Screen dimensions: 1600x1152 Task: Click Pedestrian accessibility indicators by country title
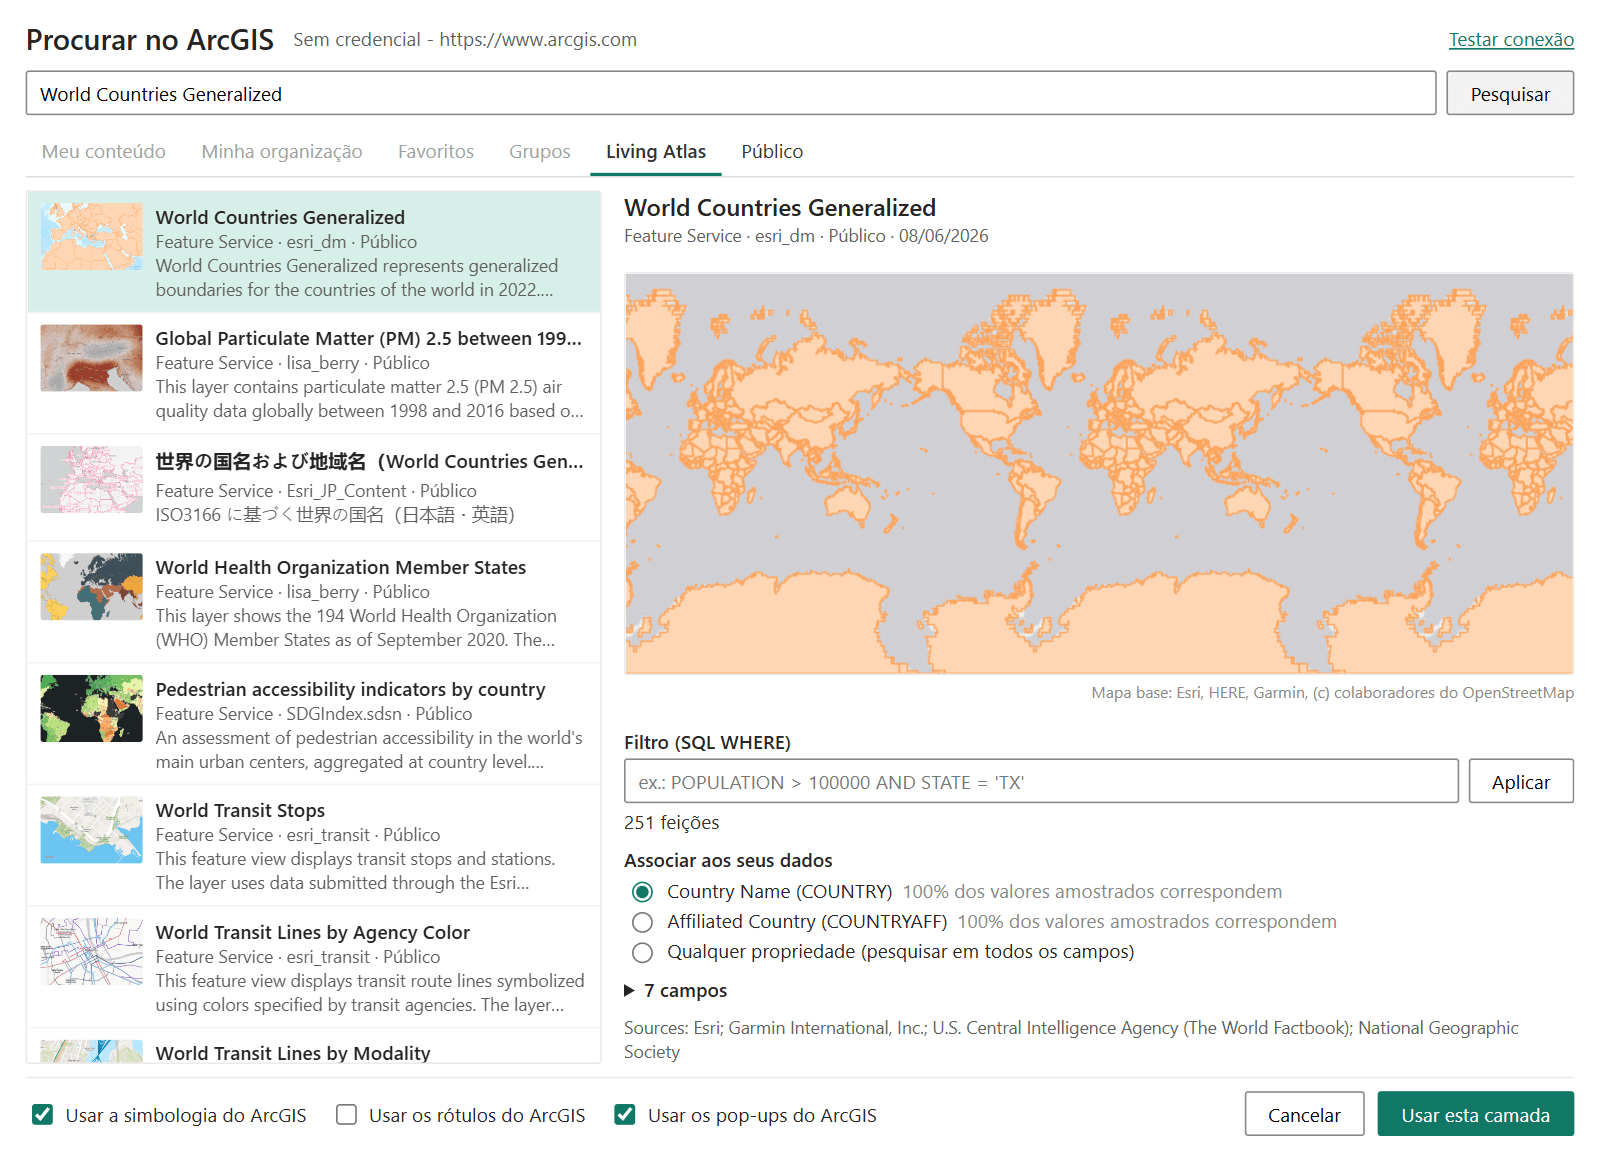tap(351, 690)
